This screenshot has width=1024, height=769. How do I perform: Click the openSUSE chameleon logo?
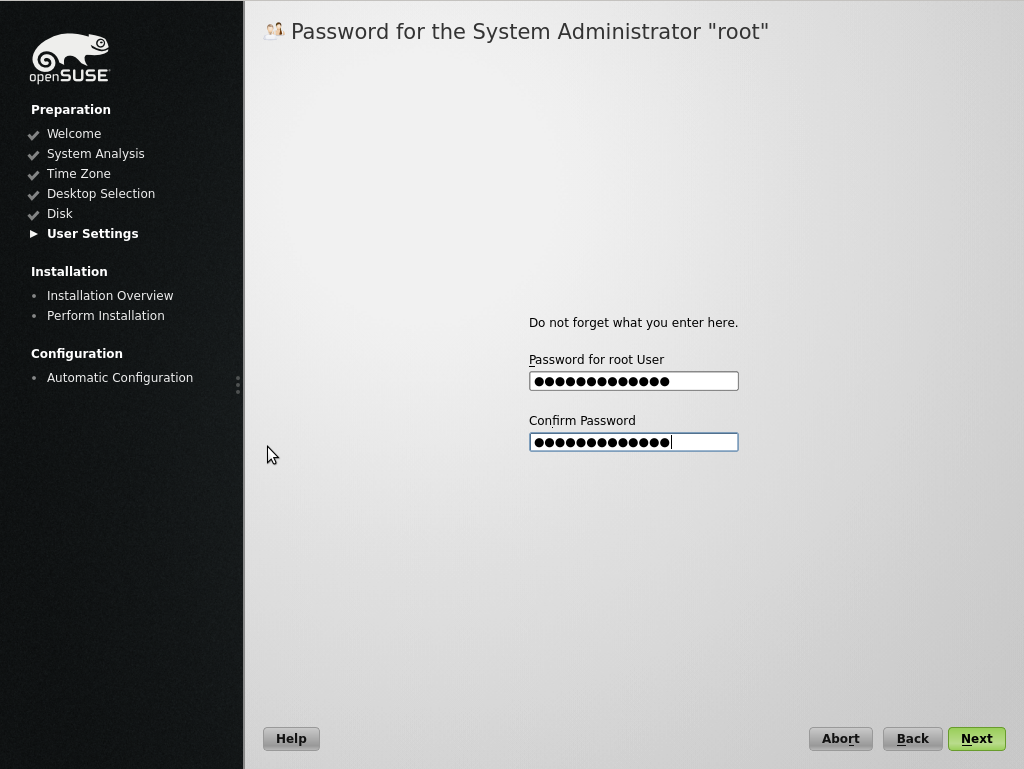(69, 58)
